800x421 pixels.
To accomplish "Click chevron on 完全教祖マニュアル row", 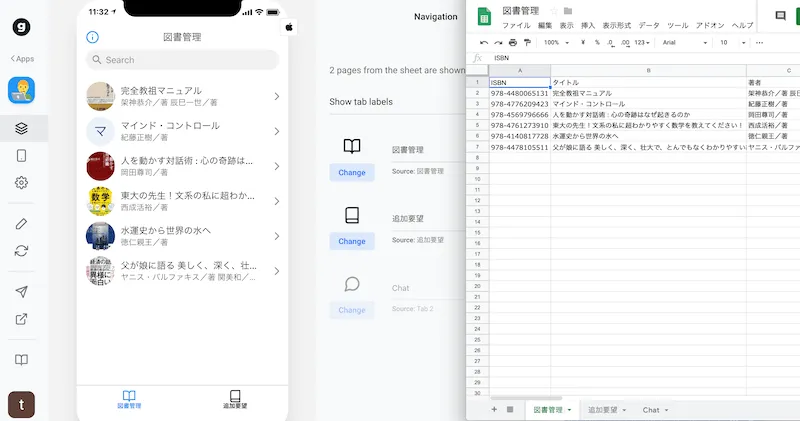I will click(277, 96).
